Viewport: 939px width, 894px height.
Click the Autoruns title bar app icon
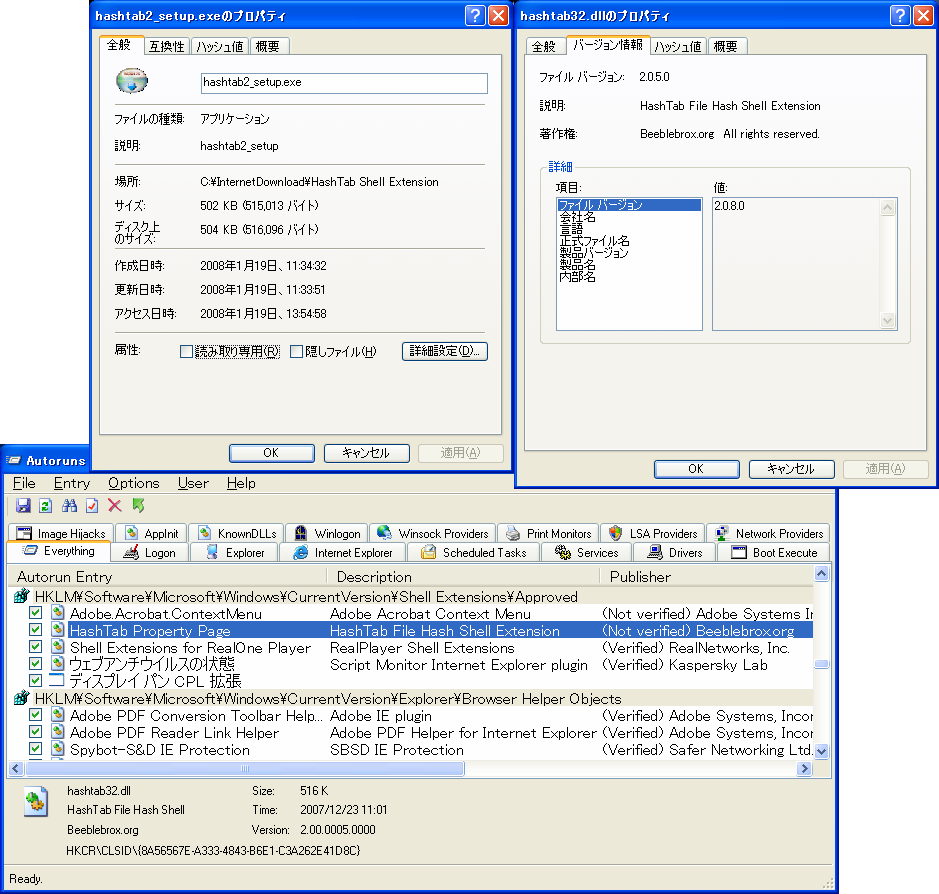coord(13,460)
